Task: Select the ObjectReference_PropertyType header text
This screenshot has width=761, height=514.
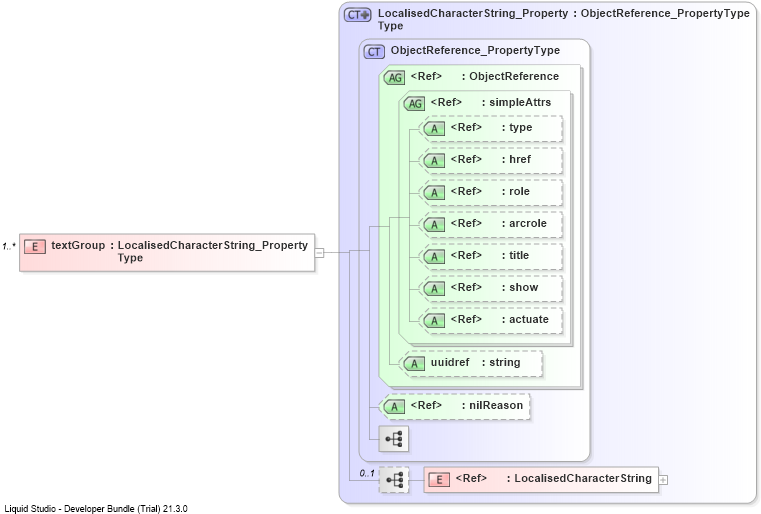Action: point(475,50)
